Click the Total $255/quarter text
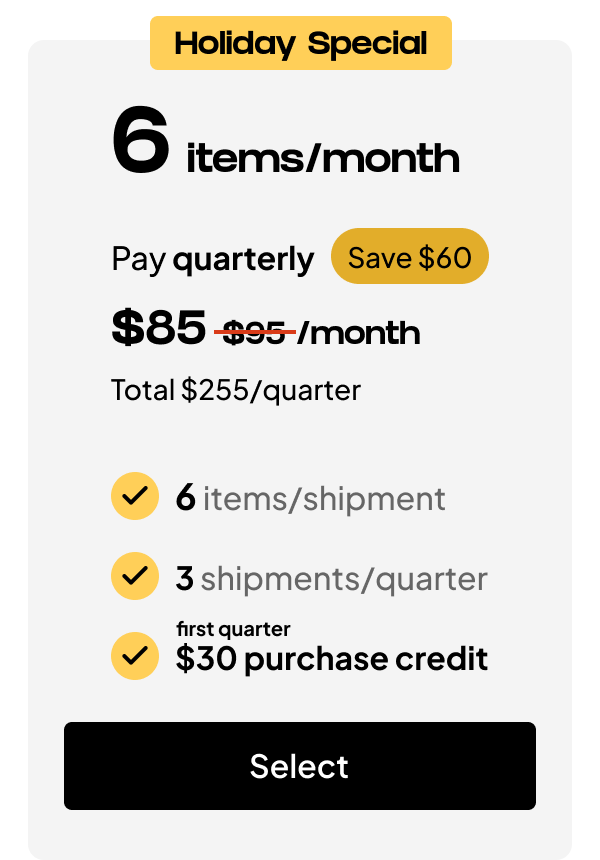The image size is (600, 860). pyautogui.click(x=236, y=389)
